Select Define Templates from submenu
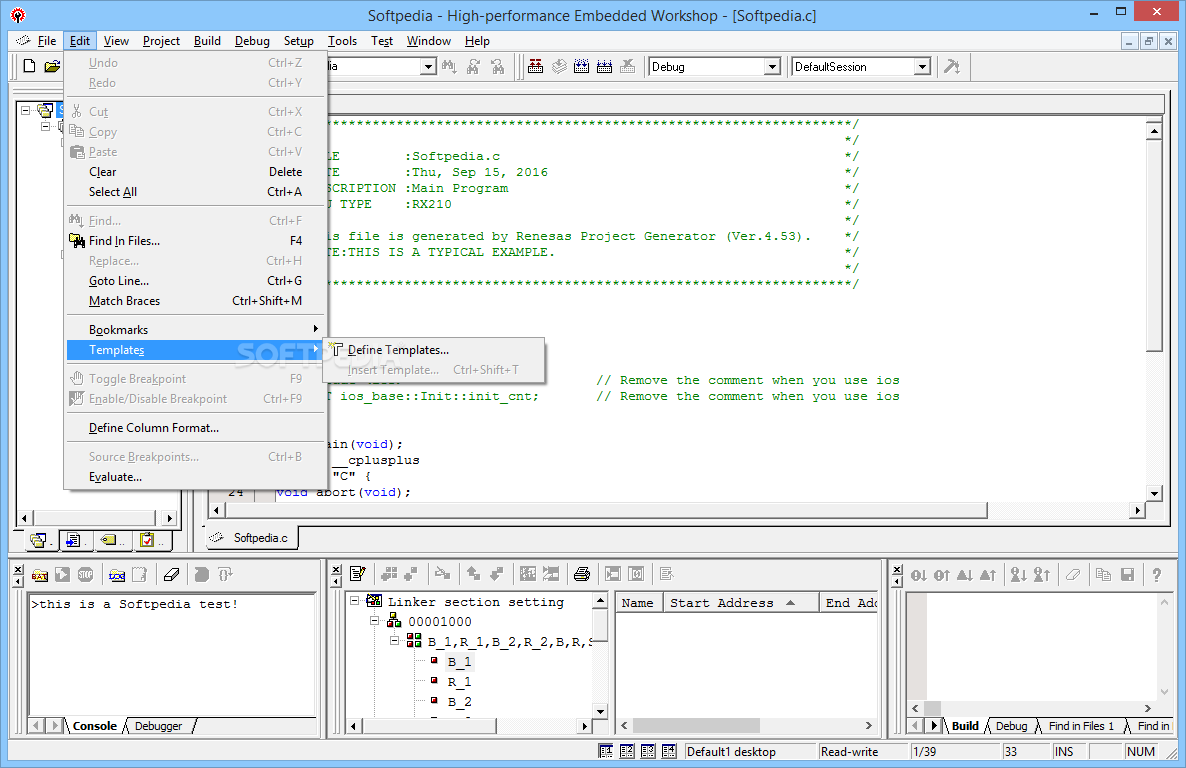 pos(398,350)
